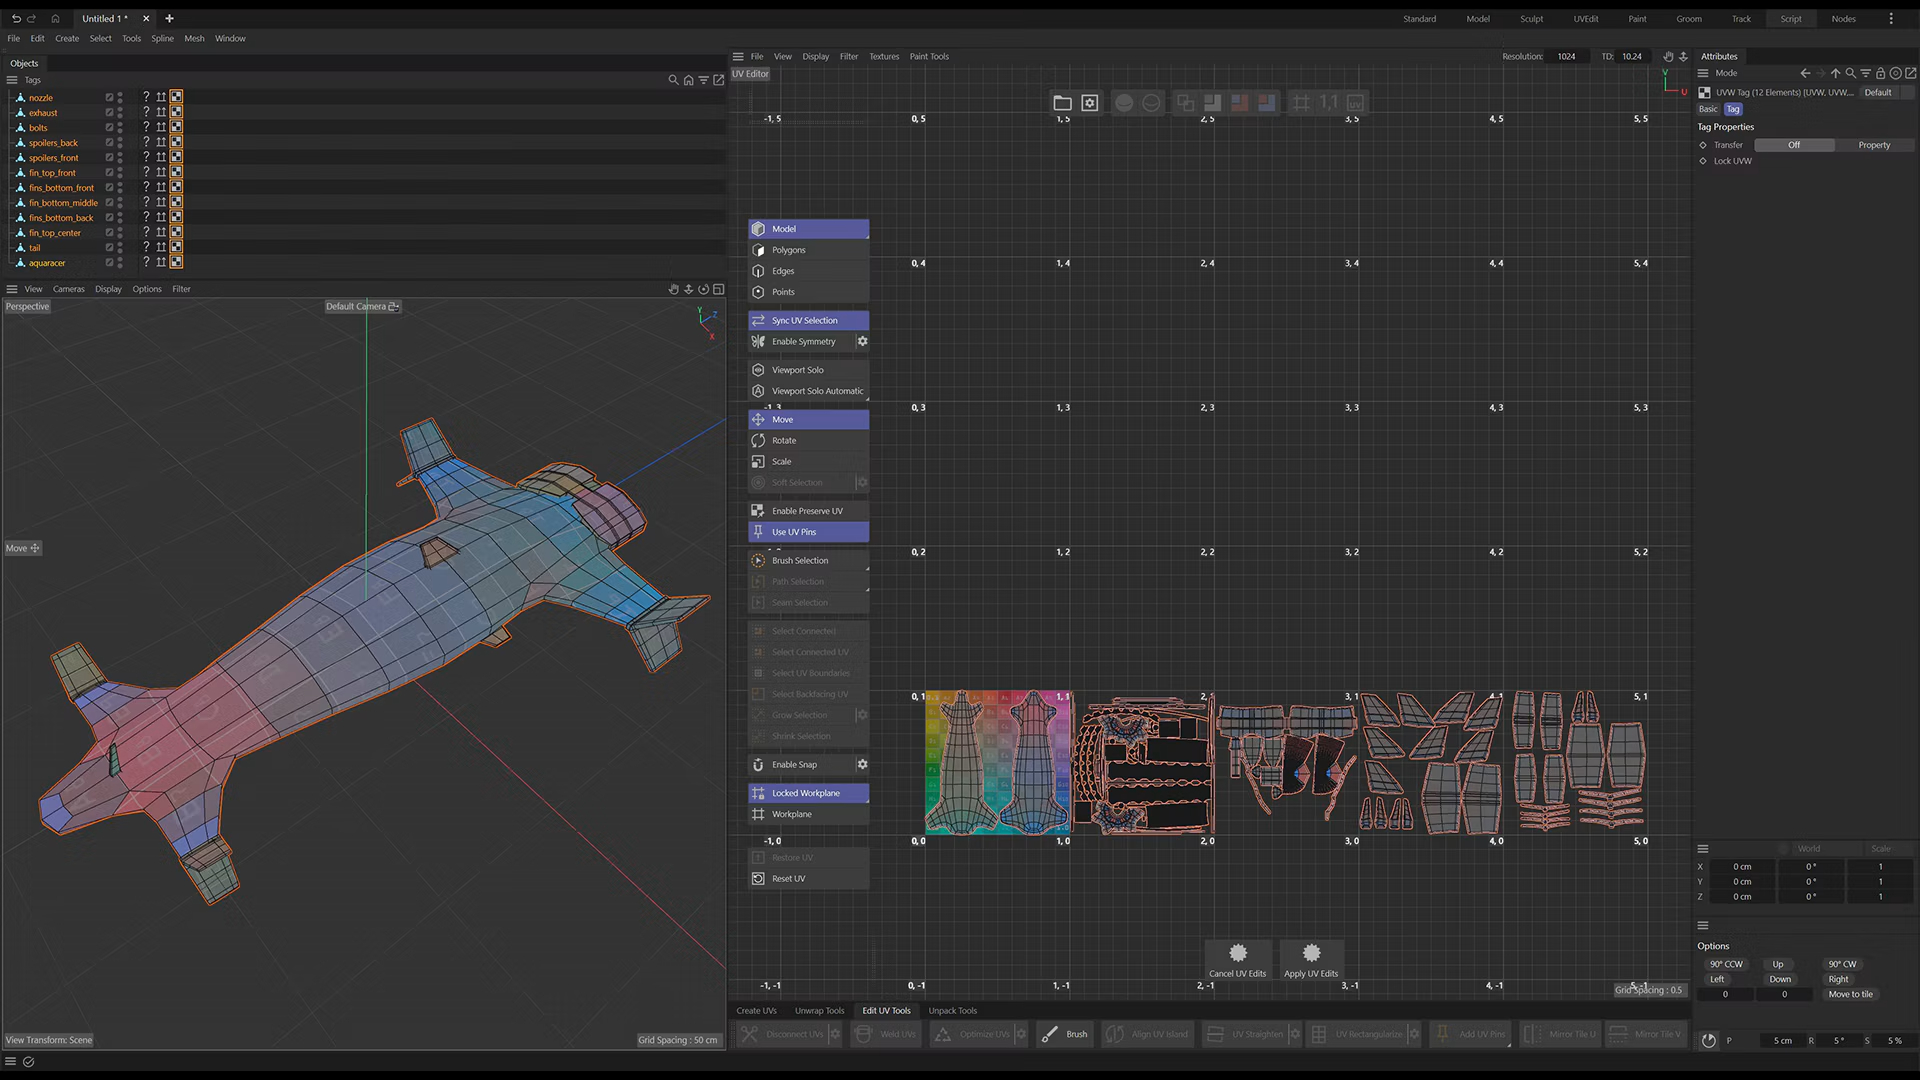Open the Objects panel hamburger menu
The image size is (1920, 1080).
12,80
